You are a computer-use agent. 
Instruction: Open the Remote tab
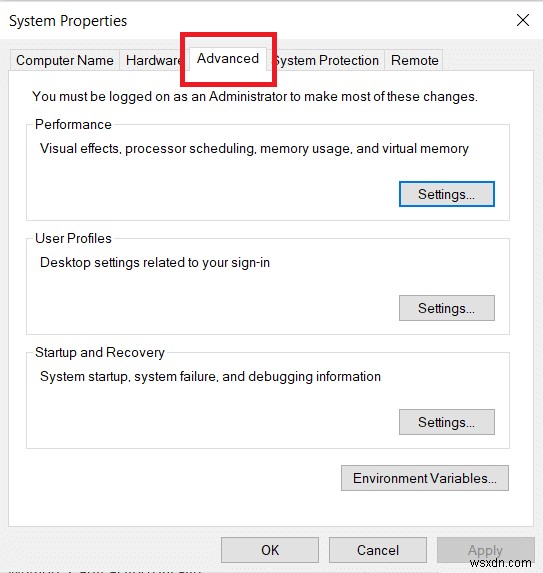click(x=414, y=60)
